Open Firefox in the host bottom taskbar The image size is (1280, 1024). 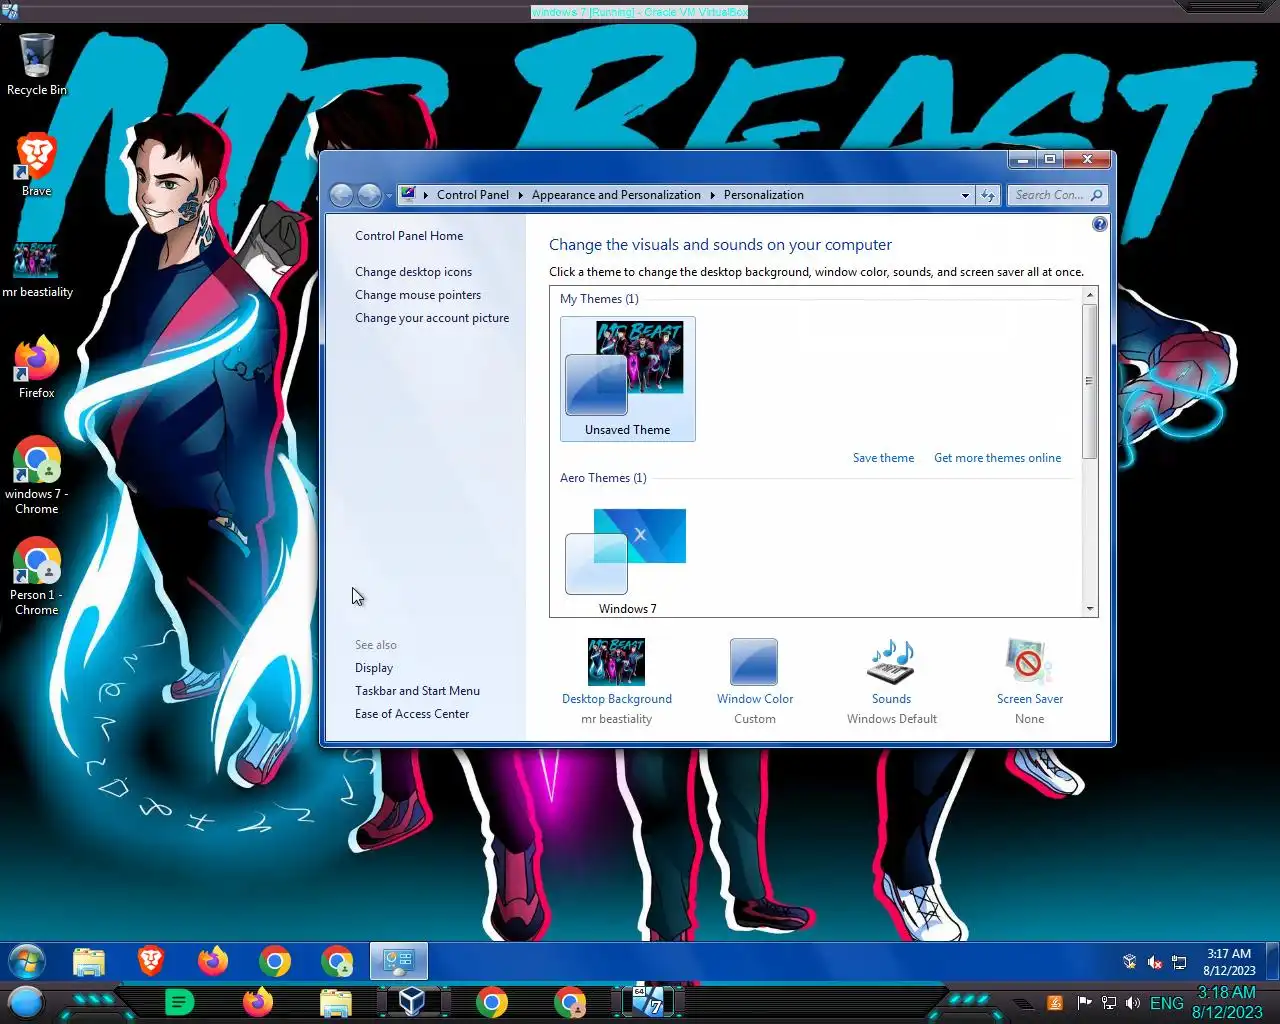point(257,1002)
